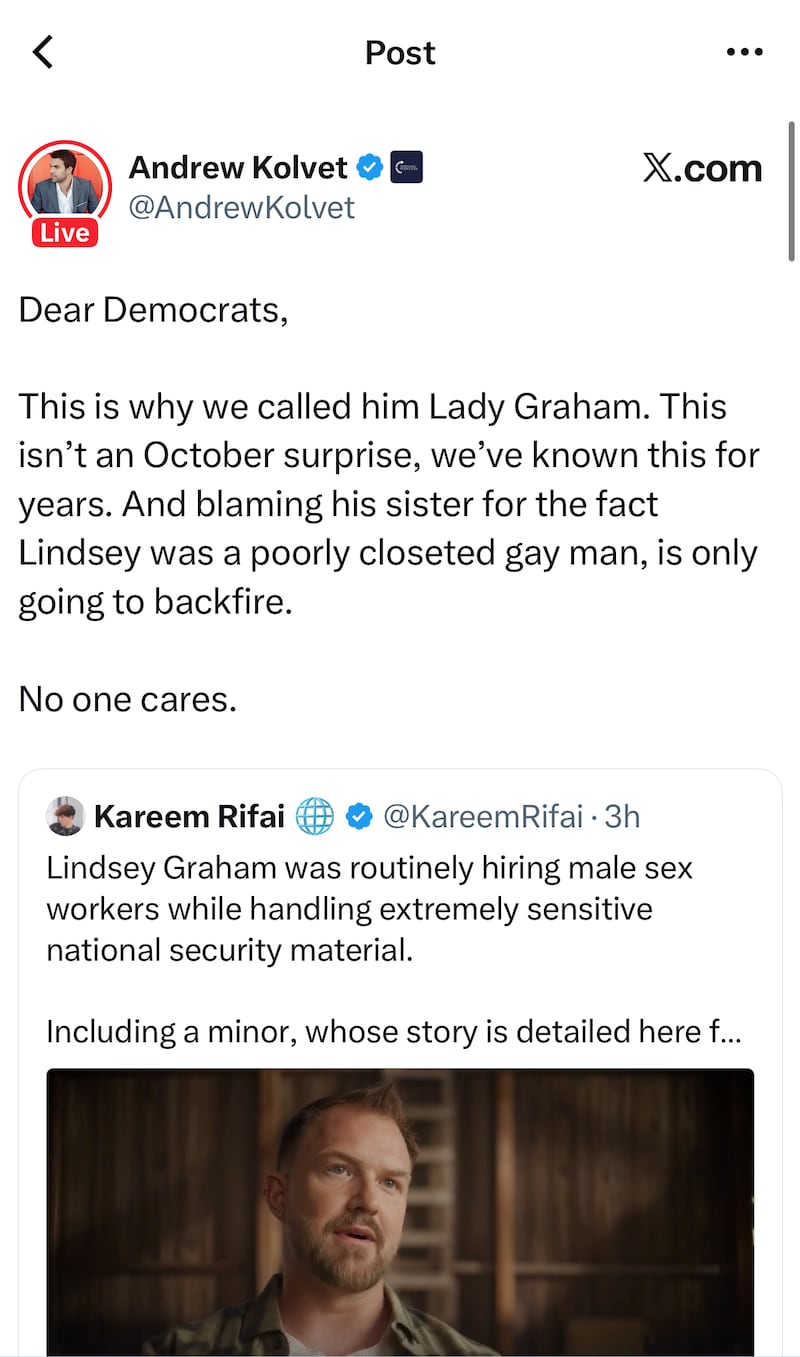The width and height of the screenshot is (800, 1357).
Task: Click Andrew Kolvet's blue verified badge
Action: coord(369,167)
